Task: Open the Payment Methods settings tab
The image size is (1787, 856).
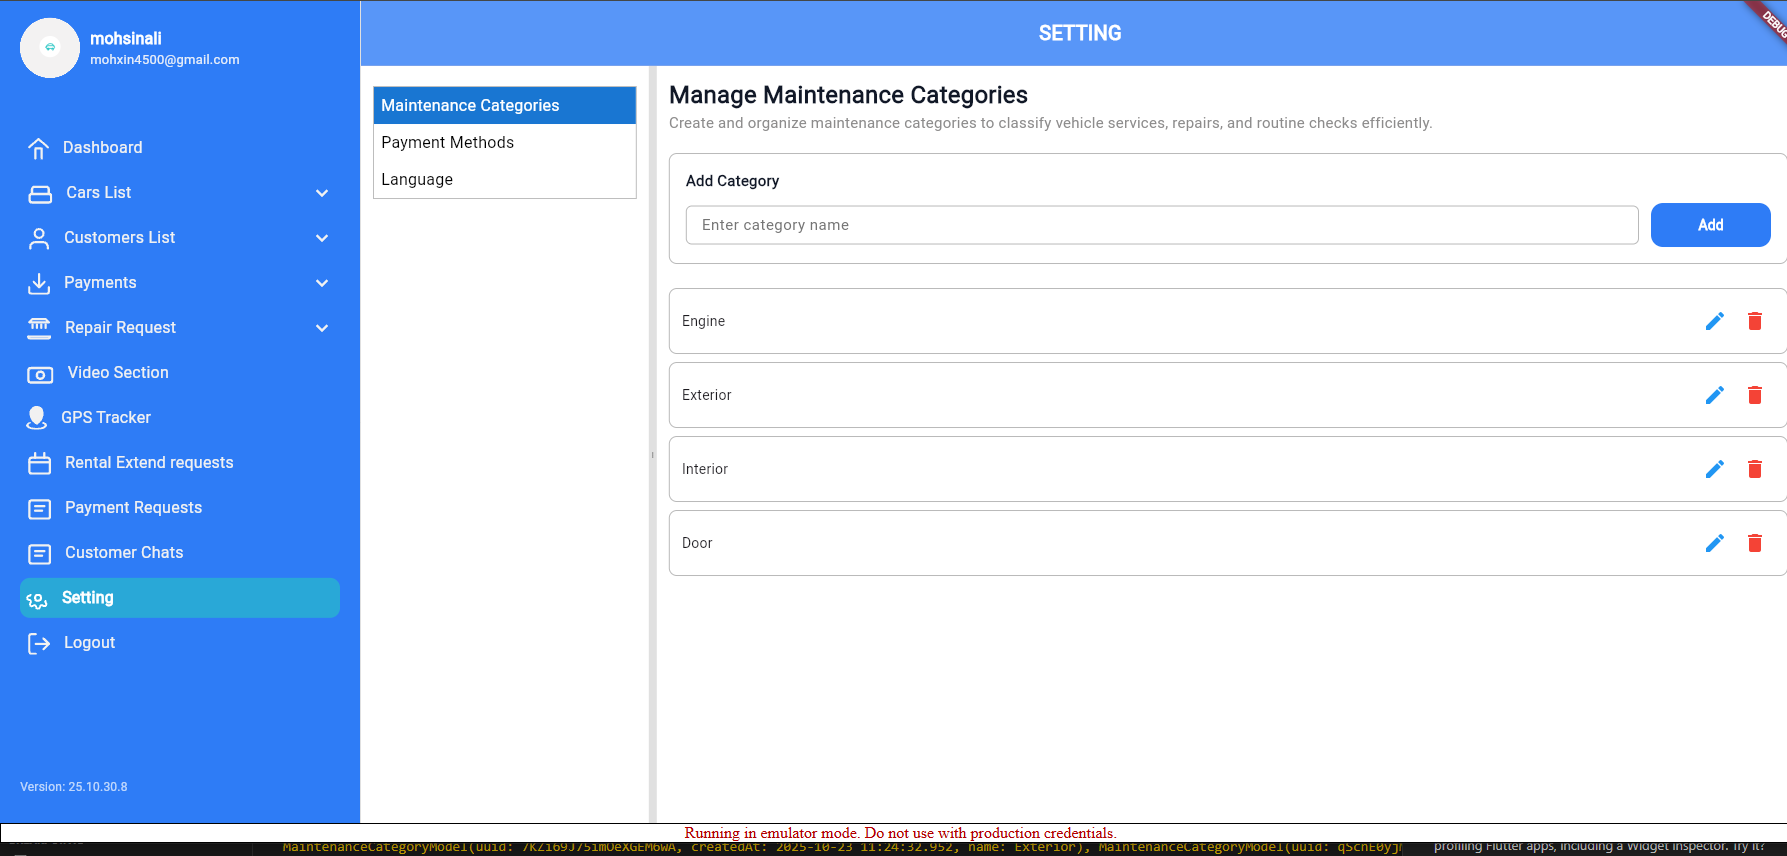Action: 447,142
